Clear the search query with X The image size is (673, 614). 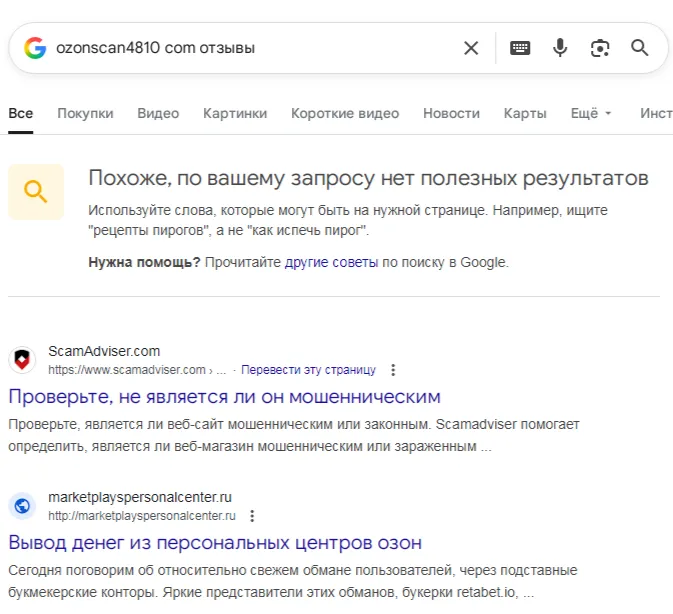(x=471, y=48)
